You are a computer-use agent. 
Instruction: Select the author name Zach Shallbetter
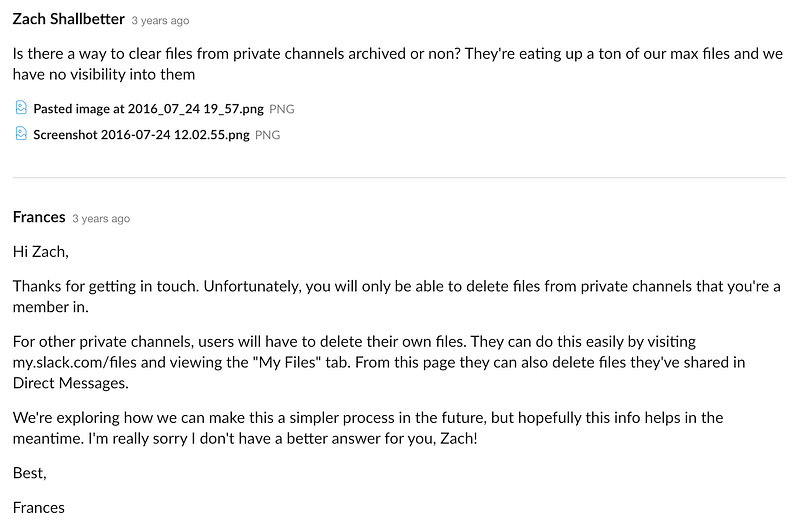coord(68,19)
